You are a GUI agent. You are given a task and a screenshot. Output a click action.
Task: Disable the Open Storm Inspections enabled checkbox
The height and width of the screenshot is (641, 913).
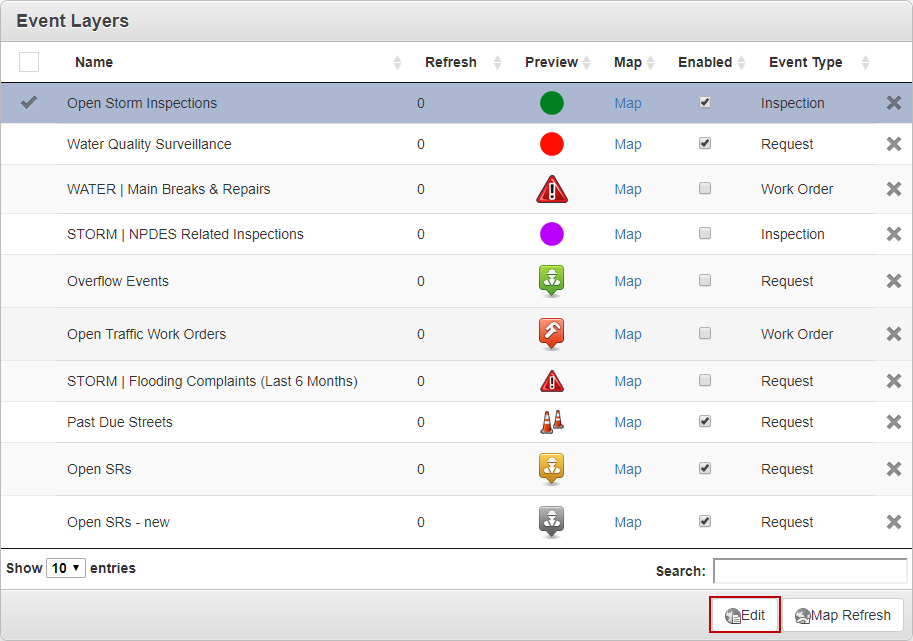(705, 102)
